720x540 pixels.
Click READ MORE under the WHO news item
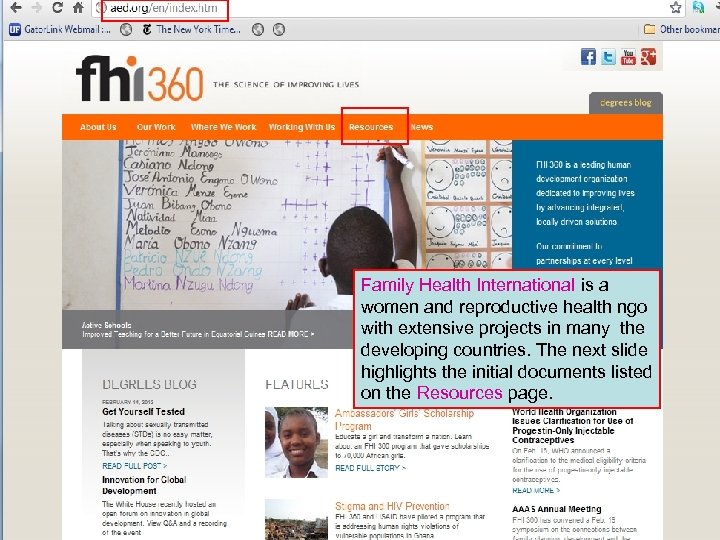536,490
